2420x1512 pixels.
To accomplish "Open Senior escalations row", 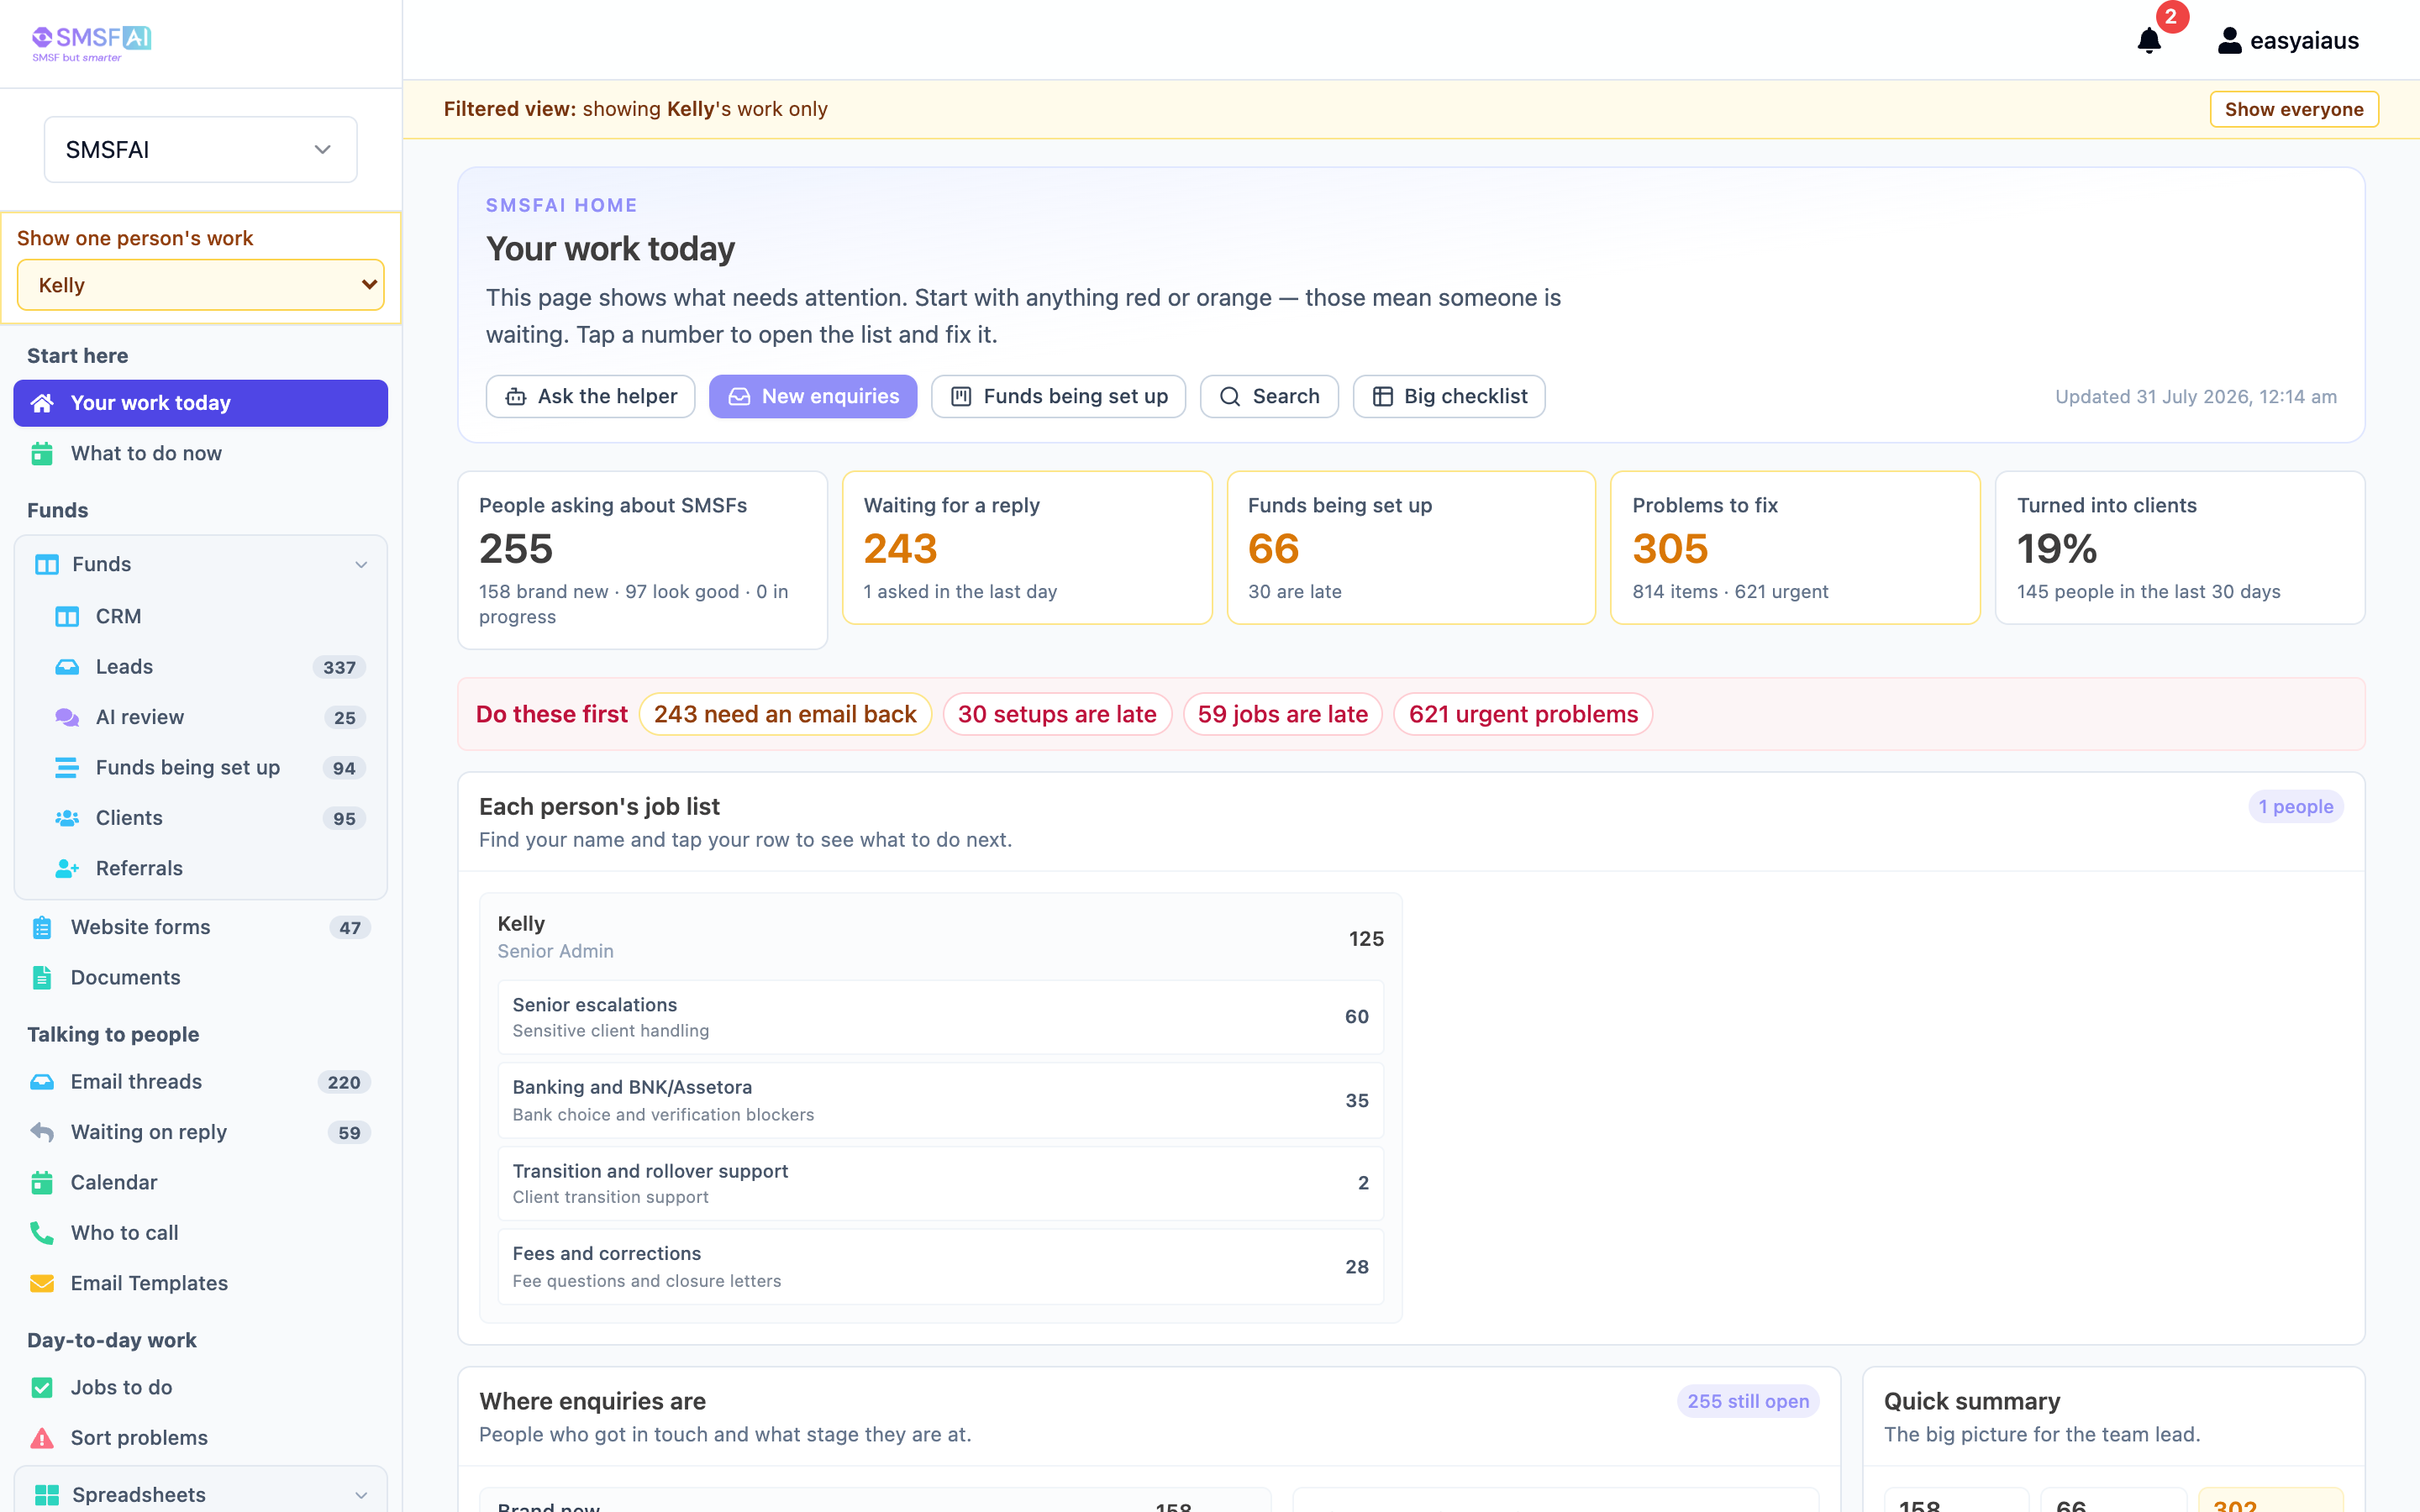I will (x=941, y=1017).
